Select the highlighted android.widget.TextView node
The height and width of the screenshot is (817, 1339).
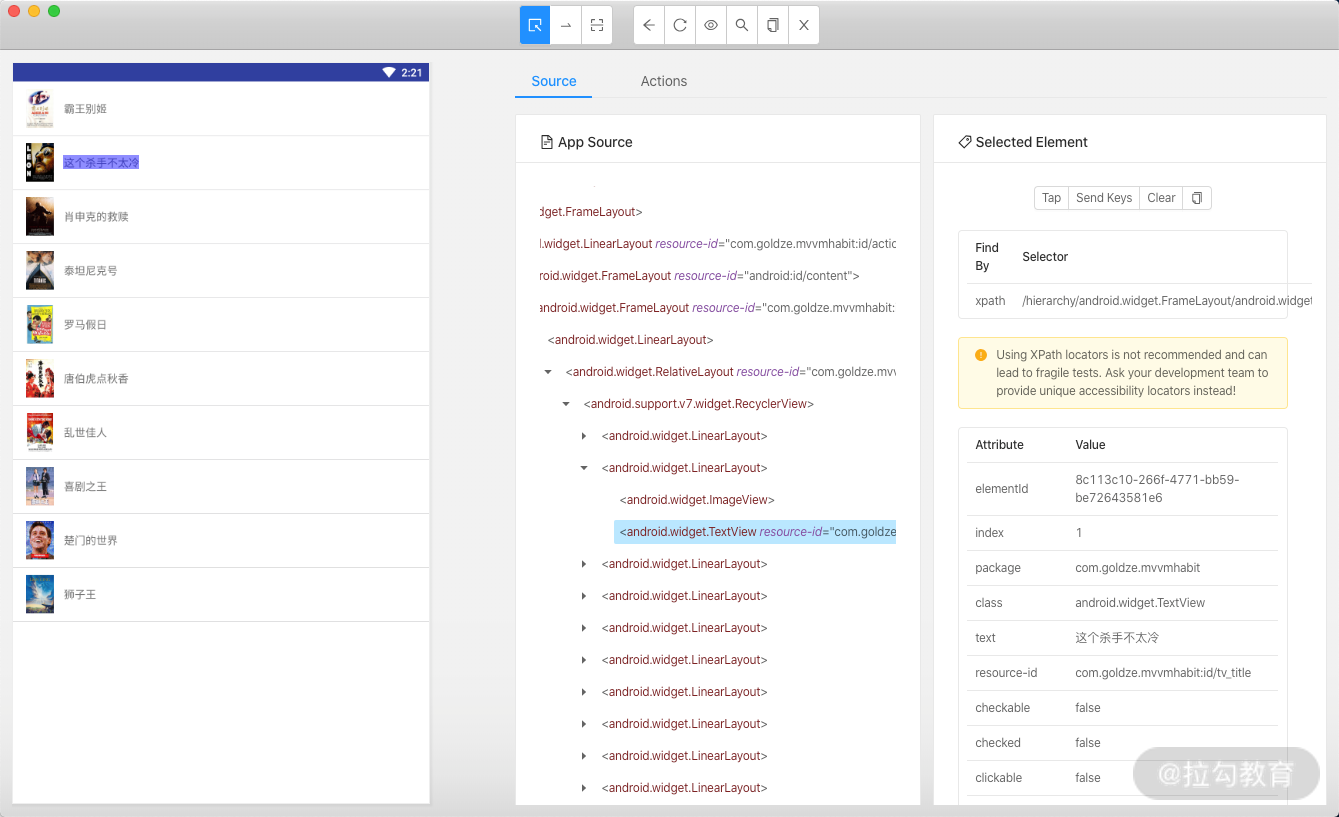click(x=755, y=532)
